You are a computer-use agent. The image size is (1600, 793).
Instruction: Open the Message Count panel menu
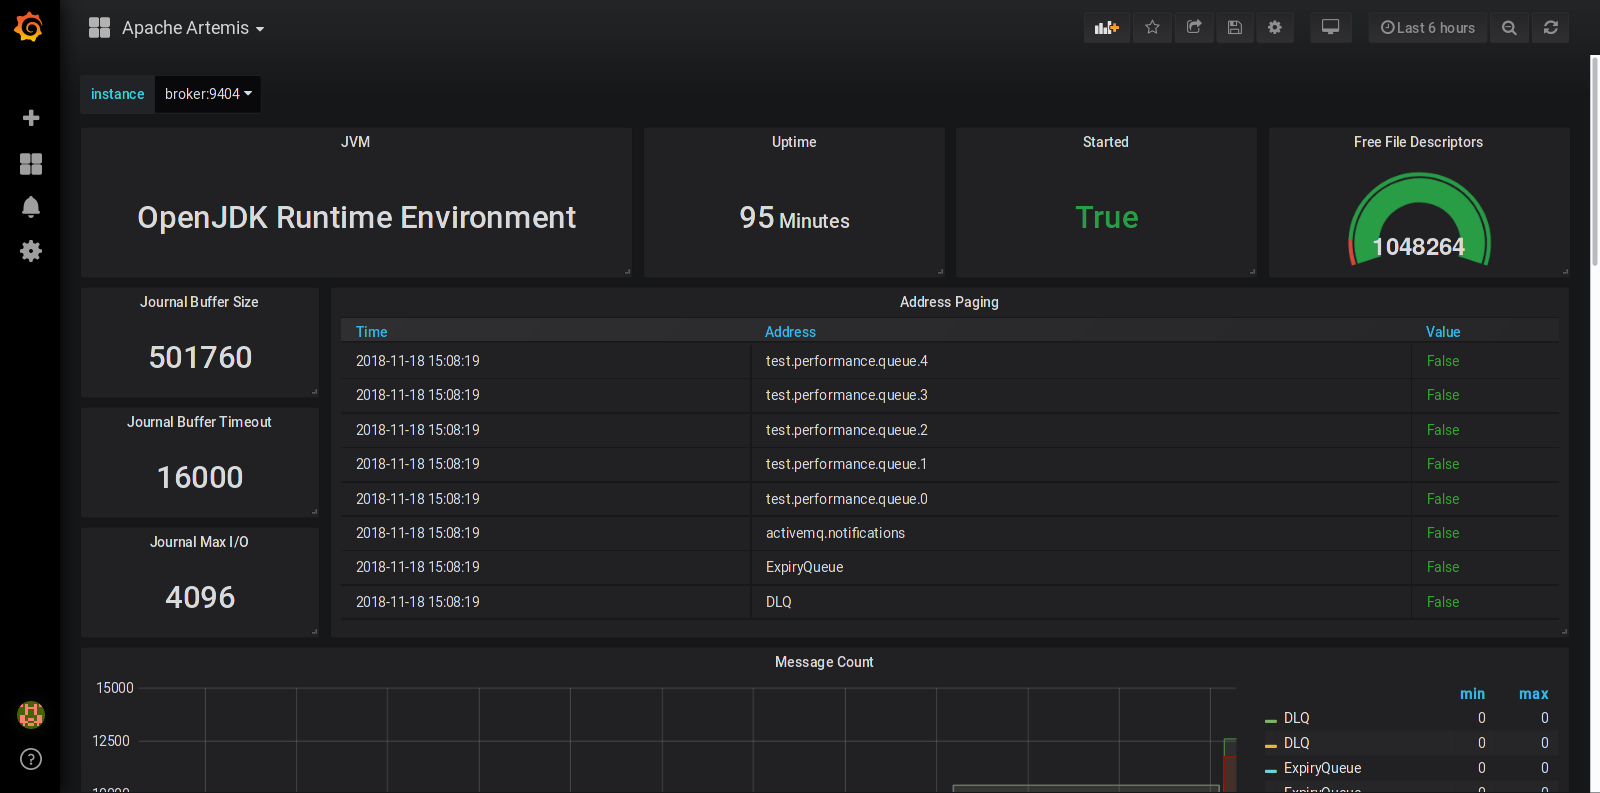coord(824,662)
